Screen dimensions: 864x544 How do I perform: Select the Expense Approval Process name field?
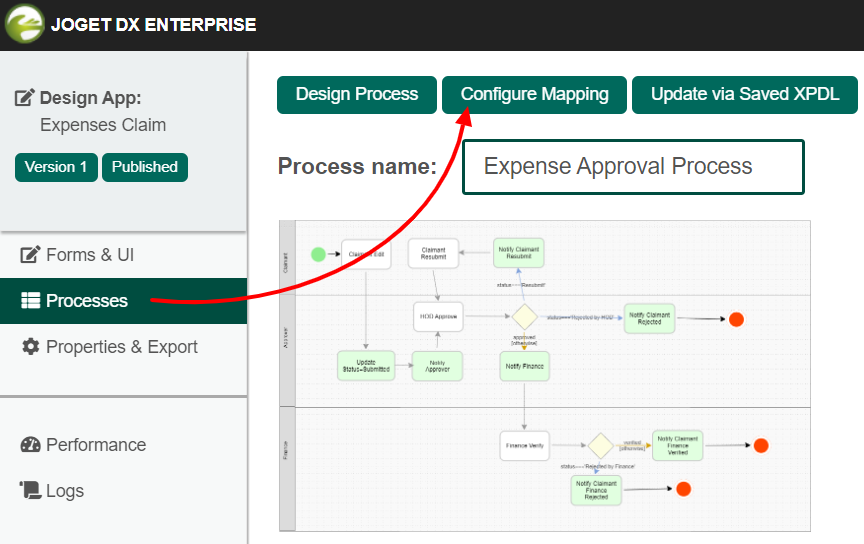(x=633, y=167)
